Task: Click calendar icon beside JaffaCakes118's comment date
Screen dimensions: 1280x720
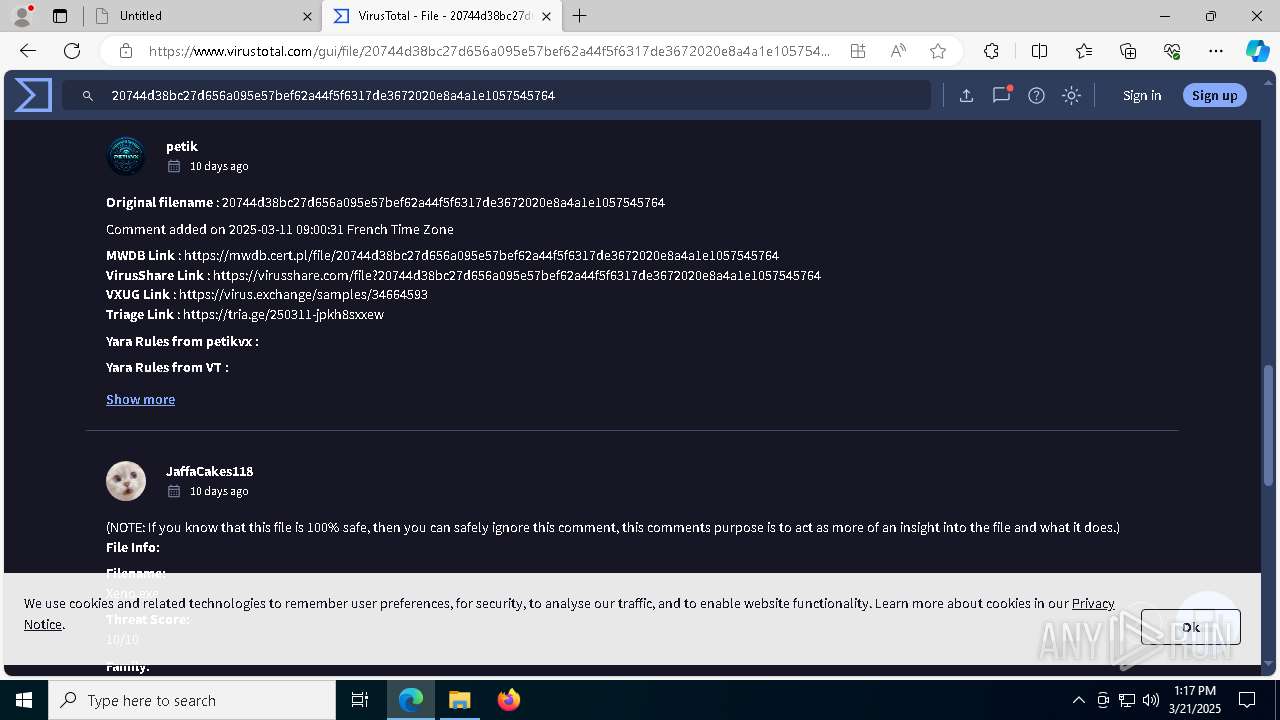Action: tap(174, 491)
